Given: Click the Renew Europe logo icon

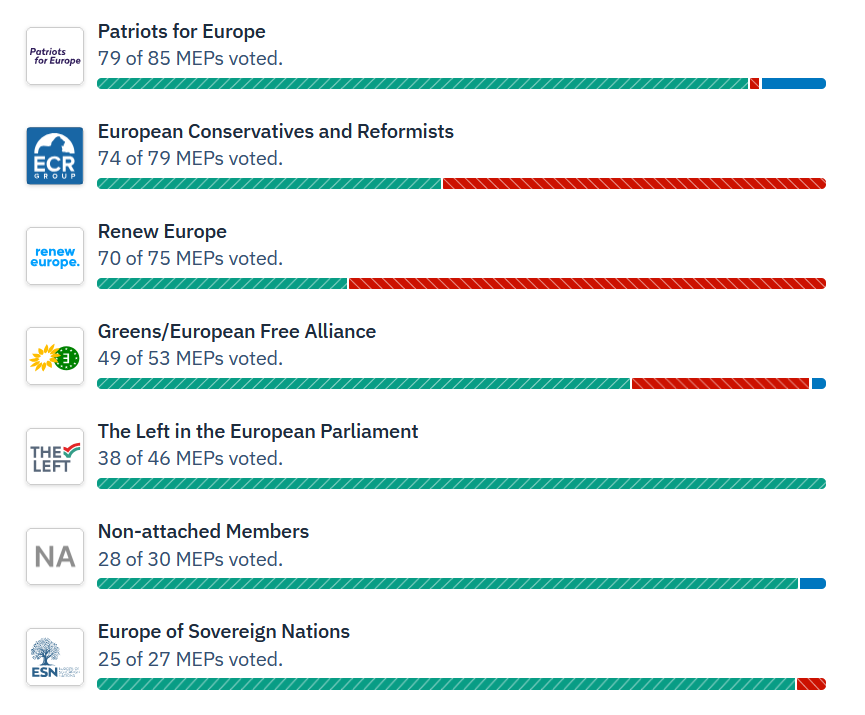Looking at the screenshot, I should pyautogui.click(x=55, y=256).
